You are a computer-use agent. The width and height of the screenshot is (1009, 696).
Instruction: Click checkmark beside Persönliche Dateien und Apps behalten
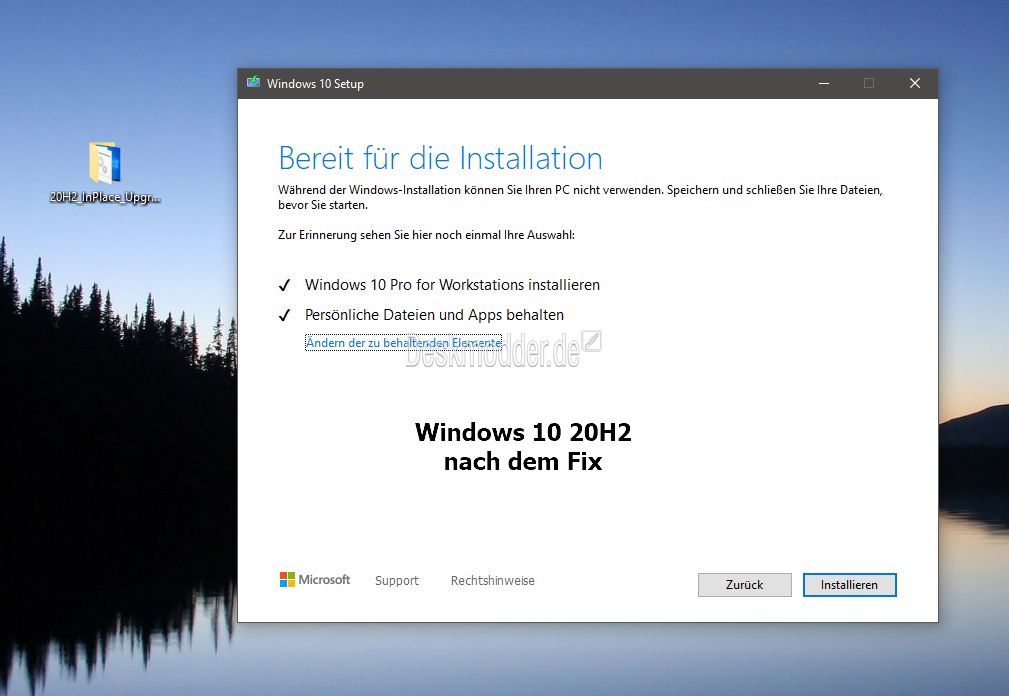[285, 315]
